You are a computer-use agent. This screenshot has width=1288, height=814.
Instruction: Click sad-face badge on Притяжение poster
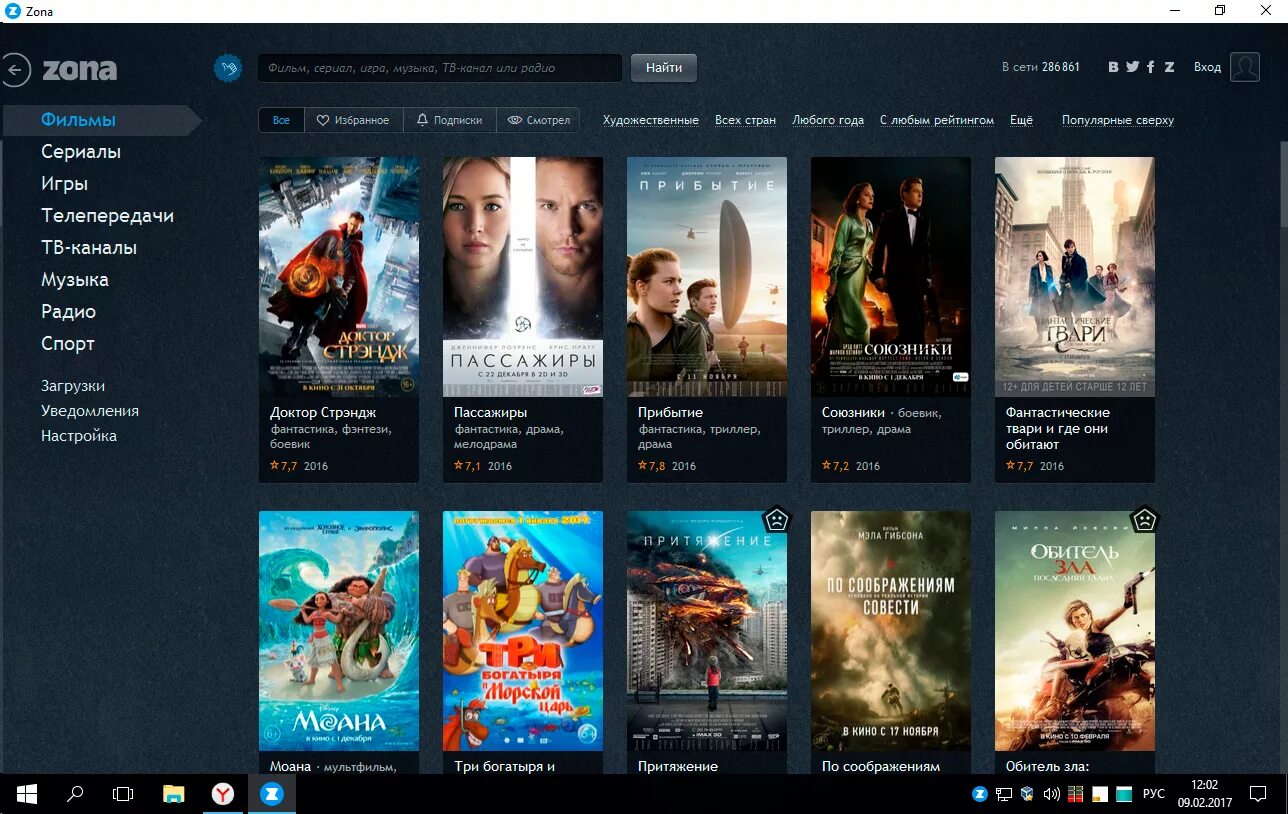[x=776, y=520]
